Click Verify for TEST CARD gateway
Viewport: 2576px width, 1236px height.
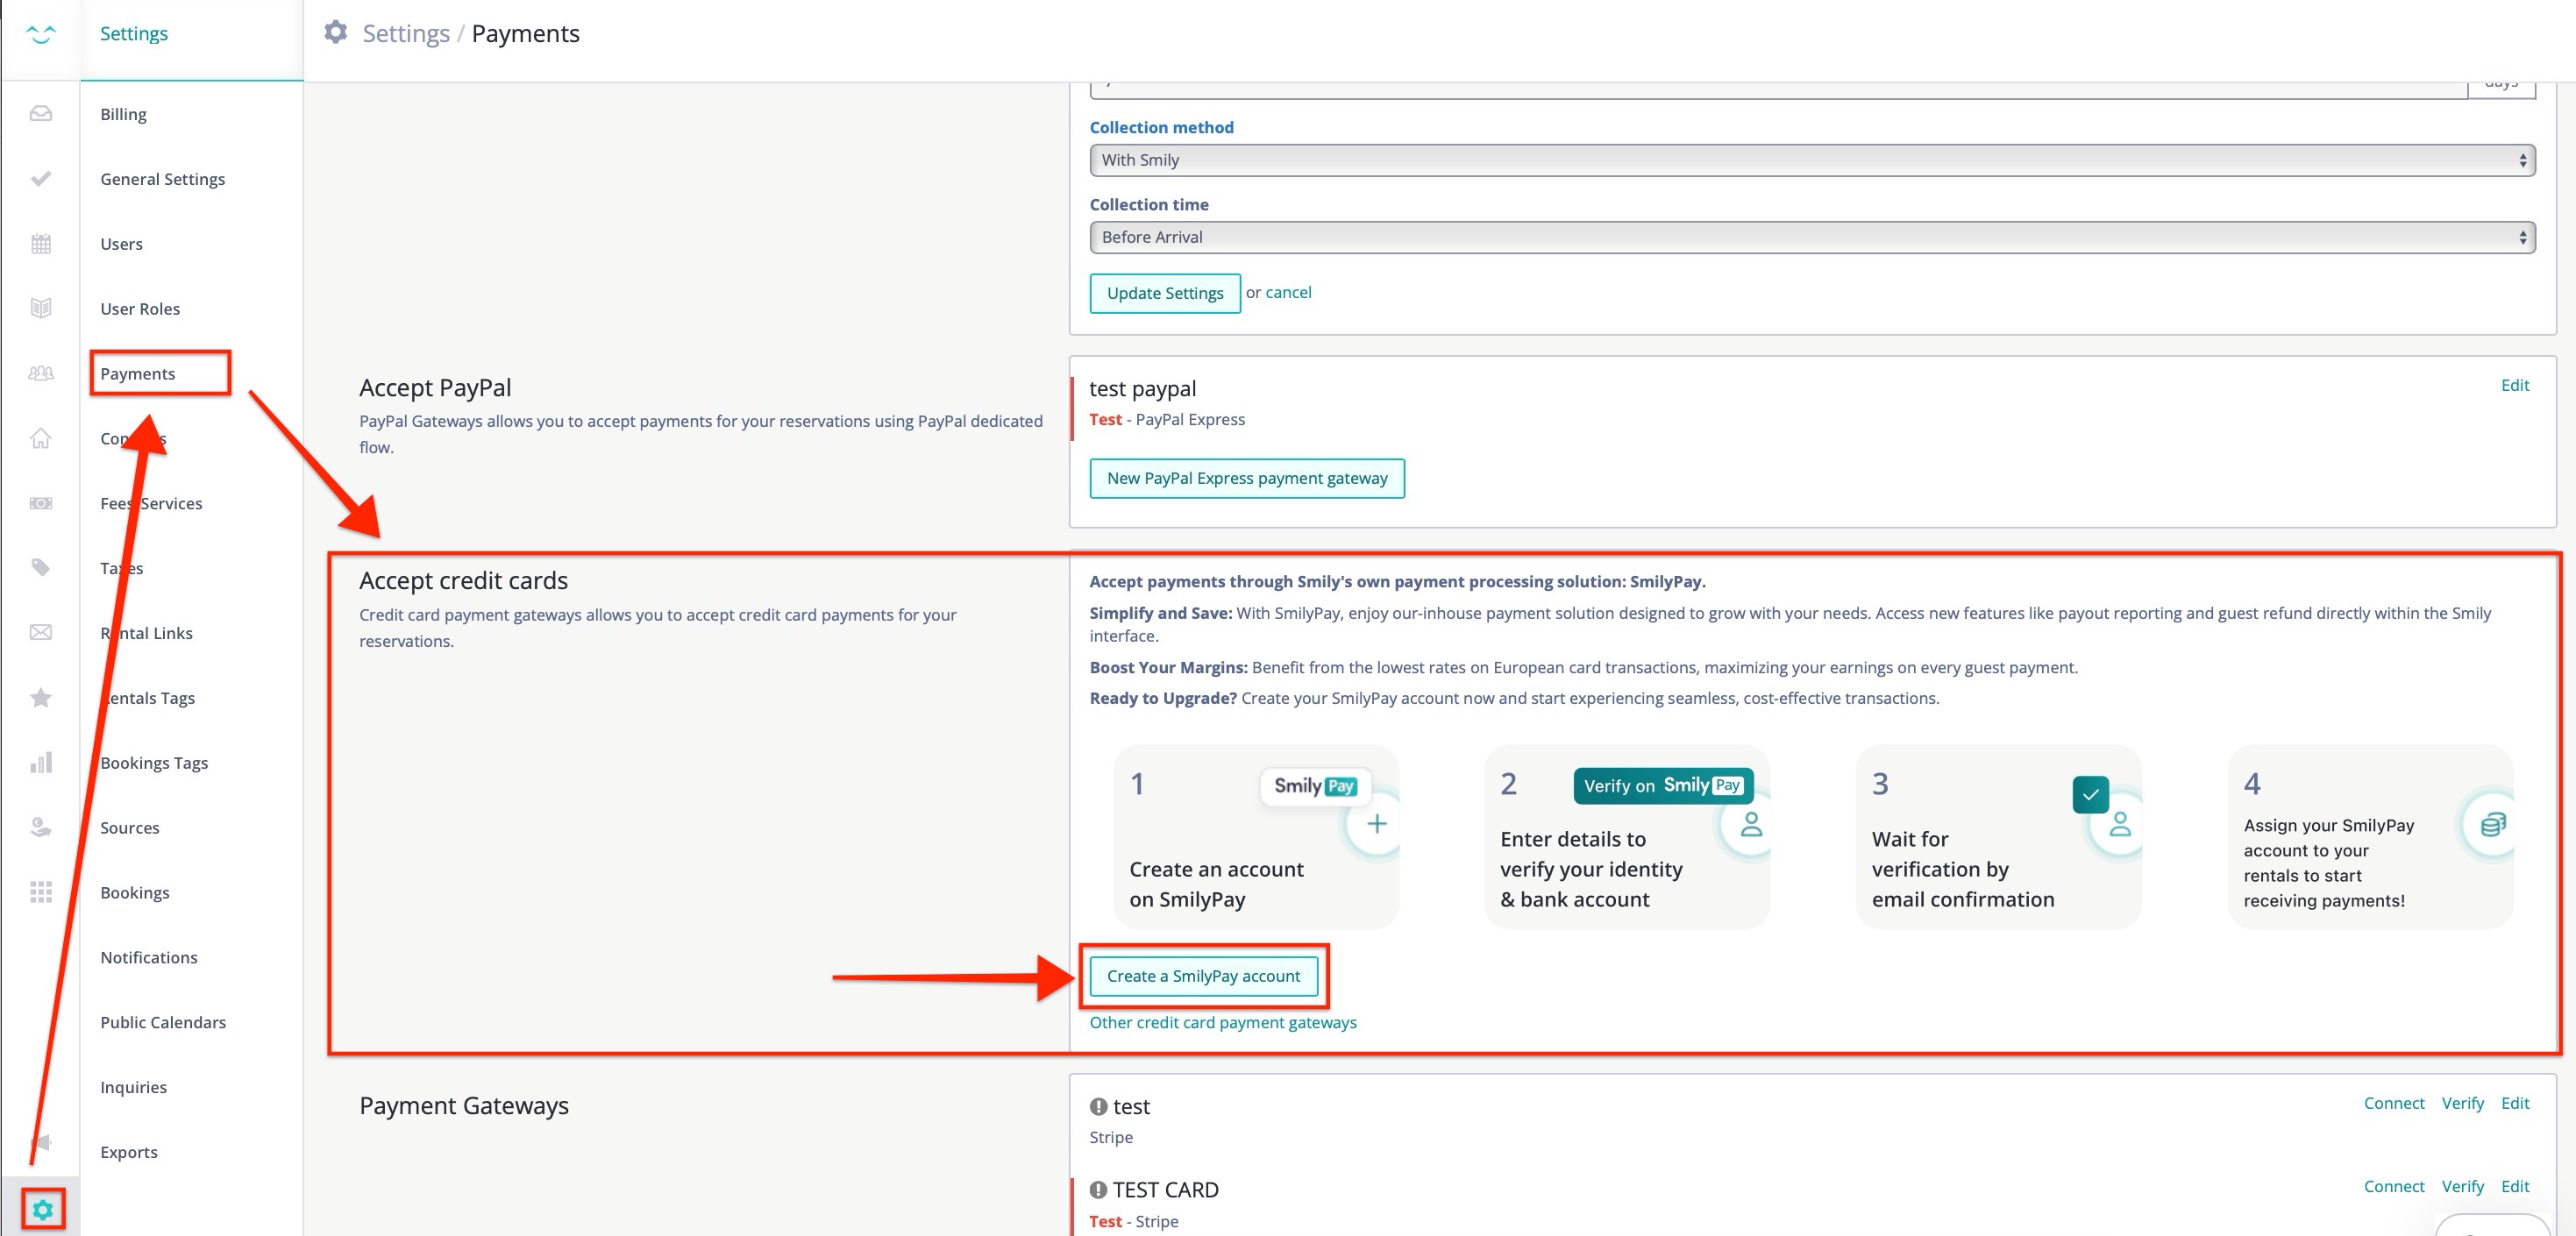[2463, 1186]
